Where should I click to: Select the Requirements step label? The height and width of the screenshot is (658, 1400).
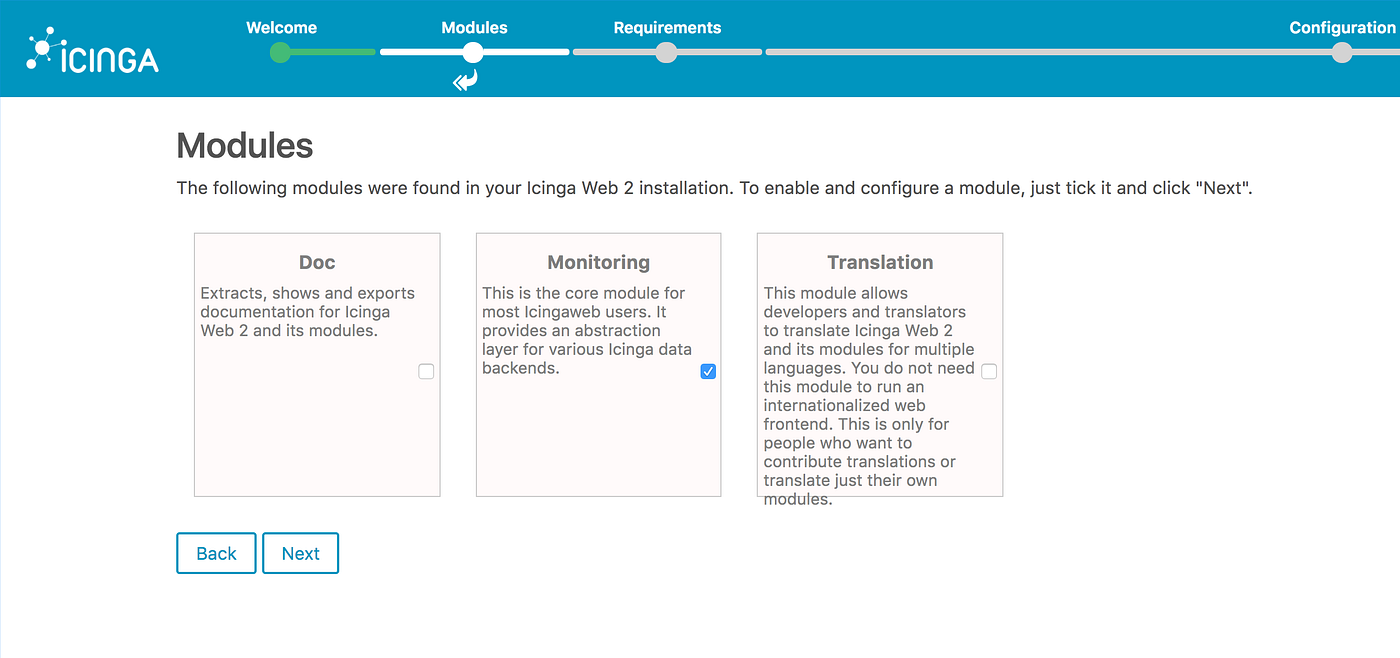667,27
